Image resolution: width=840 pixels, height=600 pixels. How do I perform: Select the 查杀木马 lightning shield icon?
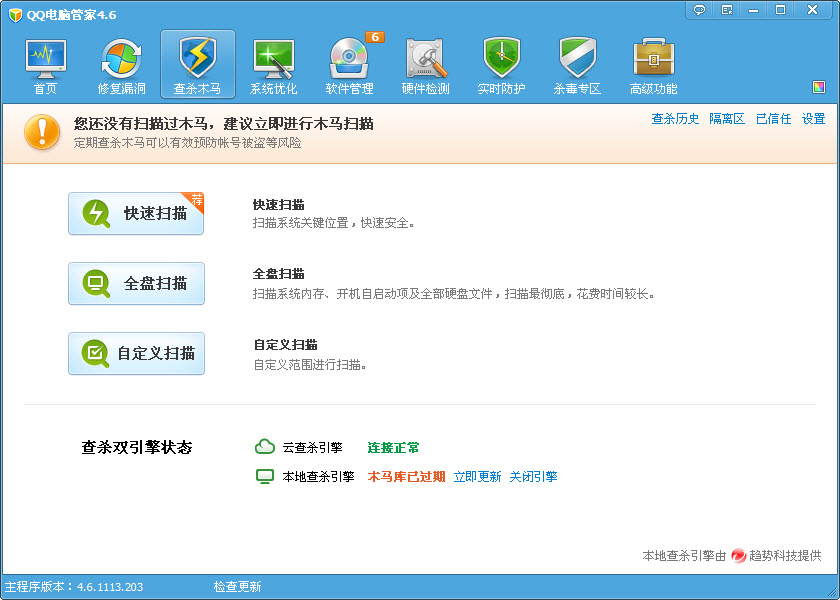[198, 58]
